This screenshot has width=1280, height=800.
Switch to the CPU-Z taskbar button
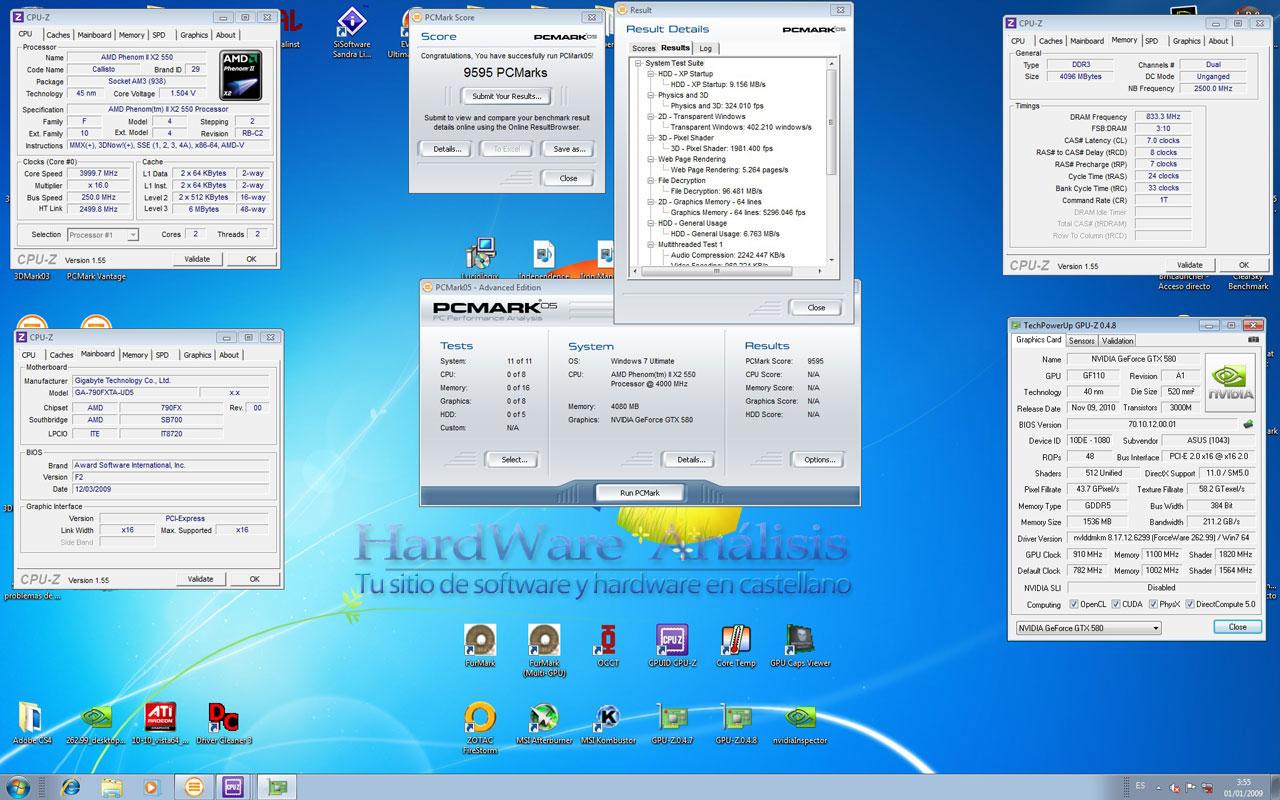point(233,786)
